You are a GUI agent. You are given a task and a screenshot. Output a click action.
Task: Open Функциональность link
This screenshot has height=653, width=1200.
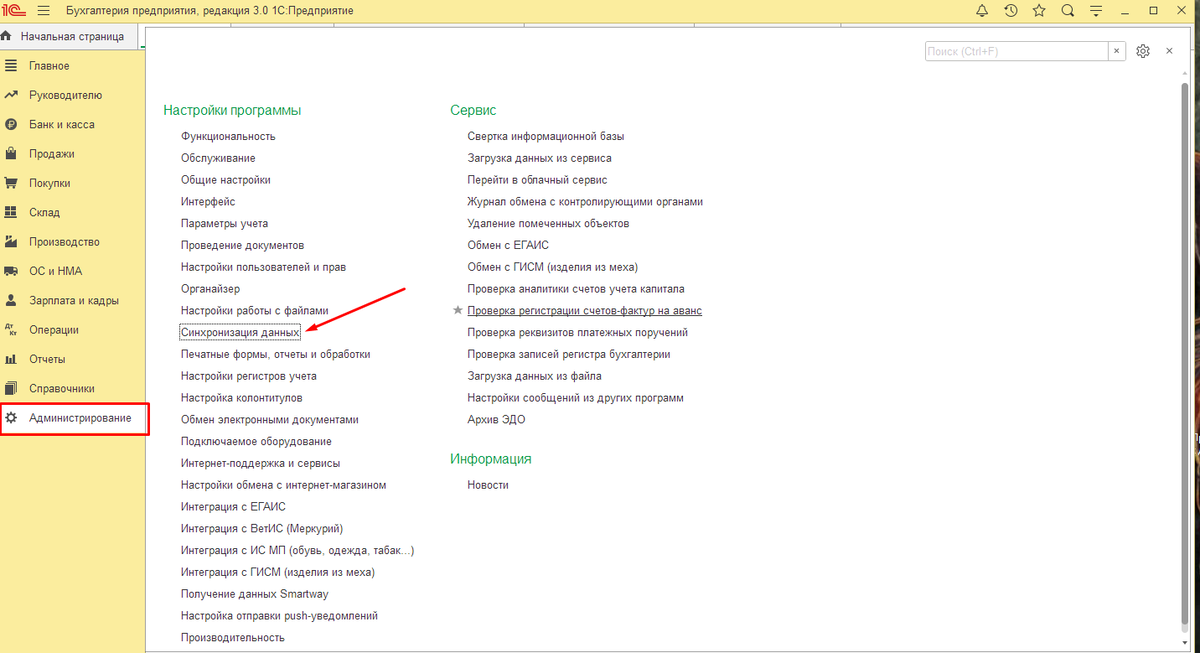click(228, 136)
